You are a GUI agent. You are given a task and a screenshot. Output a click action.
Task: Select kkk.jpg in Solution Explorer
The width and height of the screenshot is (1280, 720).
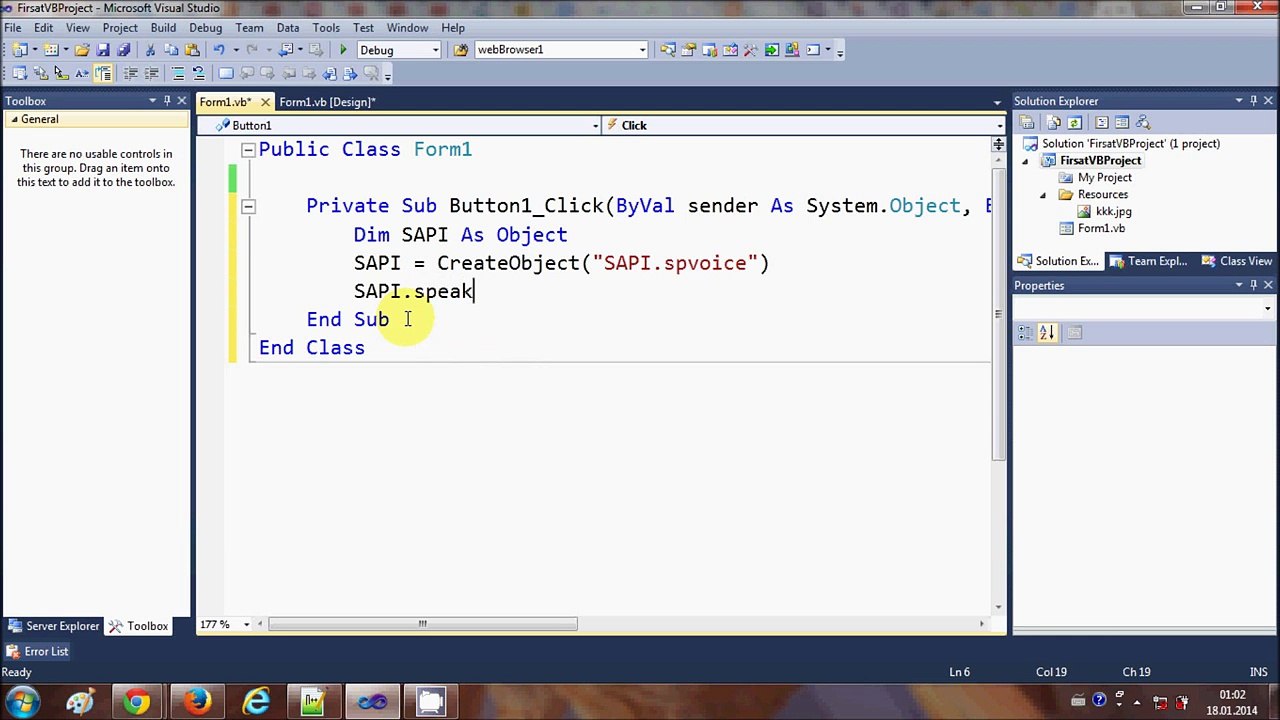pos(1113,212)
